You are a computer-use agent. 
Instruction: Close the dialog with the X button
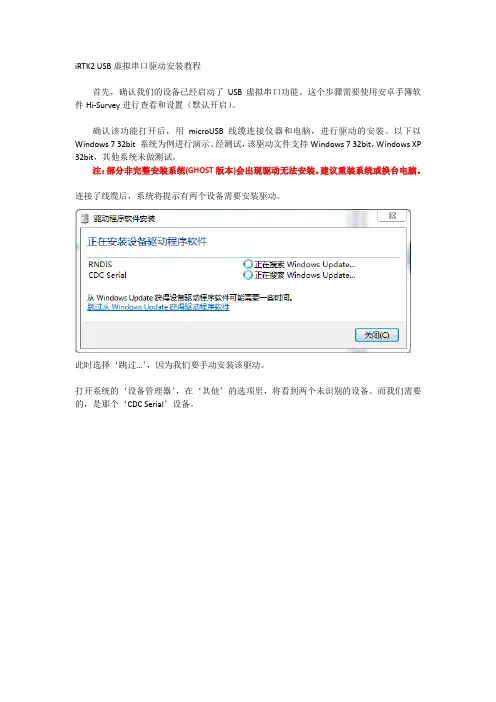[392, 216]
